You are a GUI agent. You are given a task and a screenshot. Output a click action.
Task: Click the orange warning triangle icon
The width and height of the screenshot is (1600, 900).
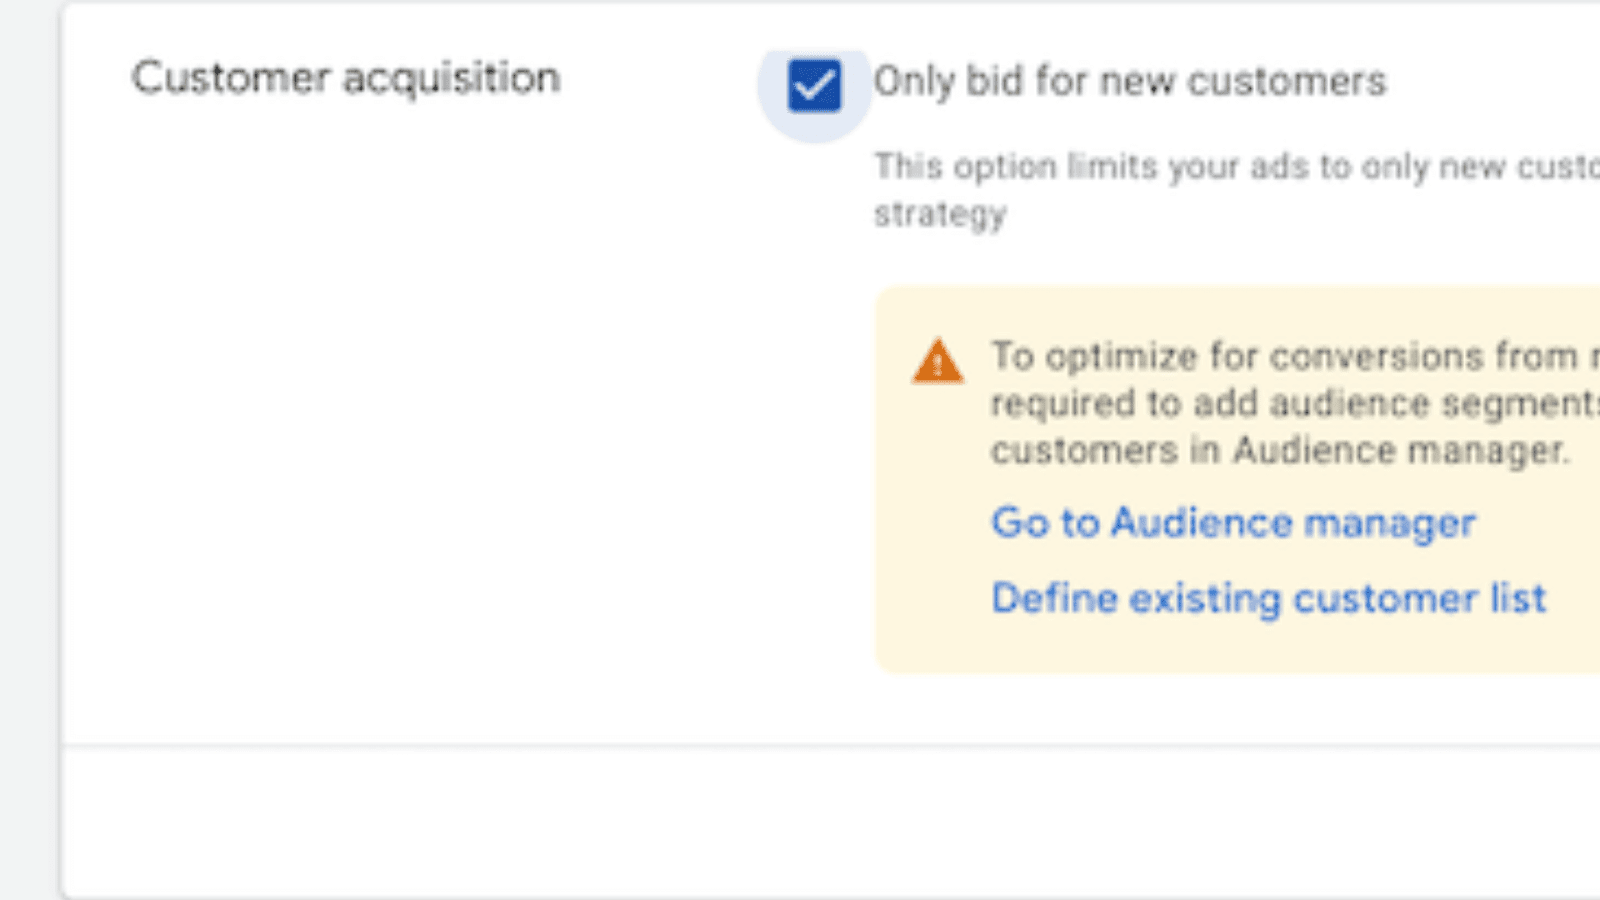[937, 362]
